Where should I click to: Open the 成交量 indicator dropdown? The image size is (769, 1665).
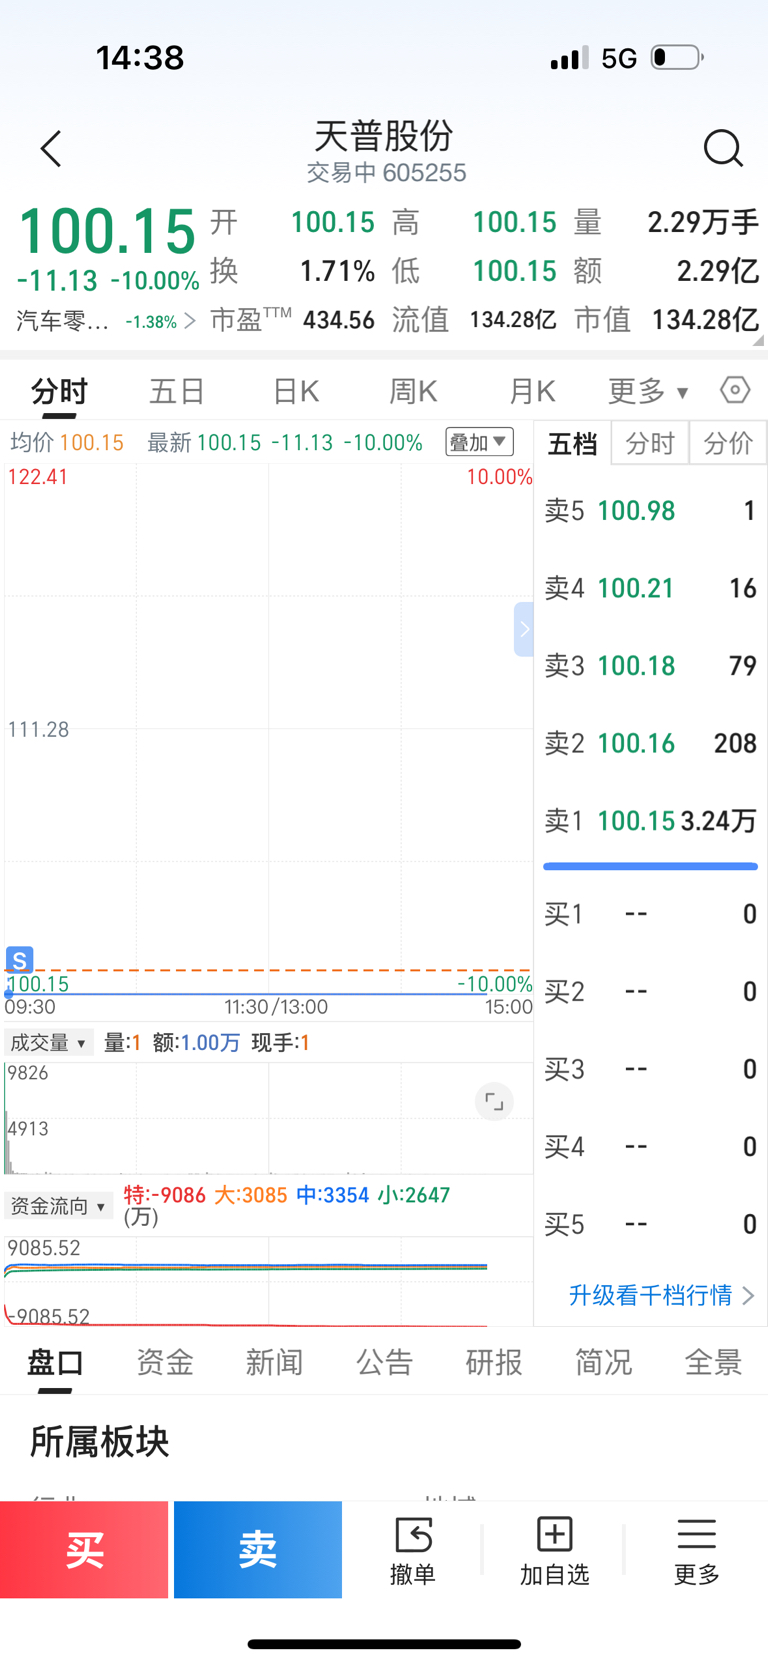(49, 1043)
